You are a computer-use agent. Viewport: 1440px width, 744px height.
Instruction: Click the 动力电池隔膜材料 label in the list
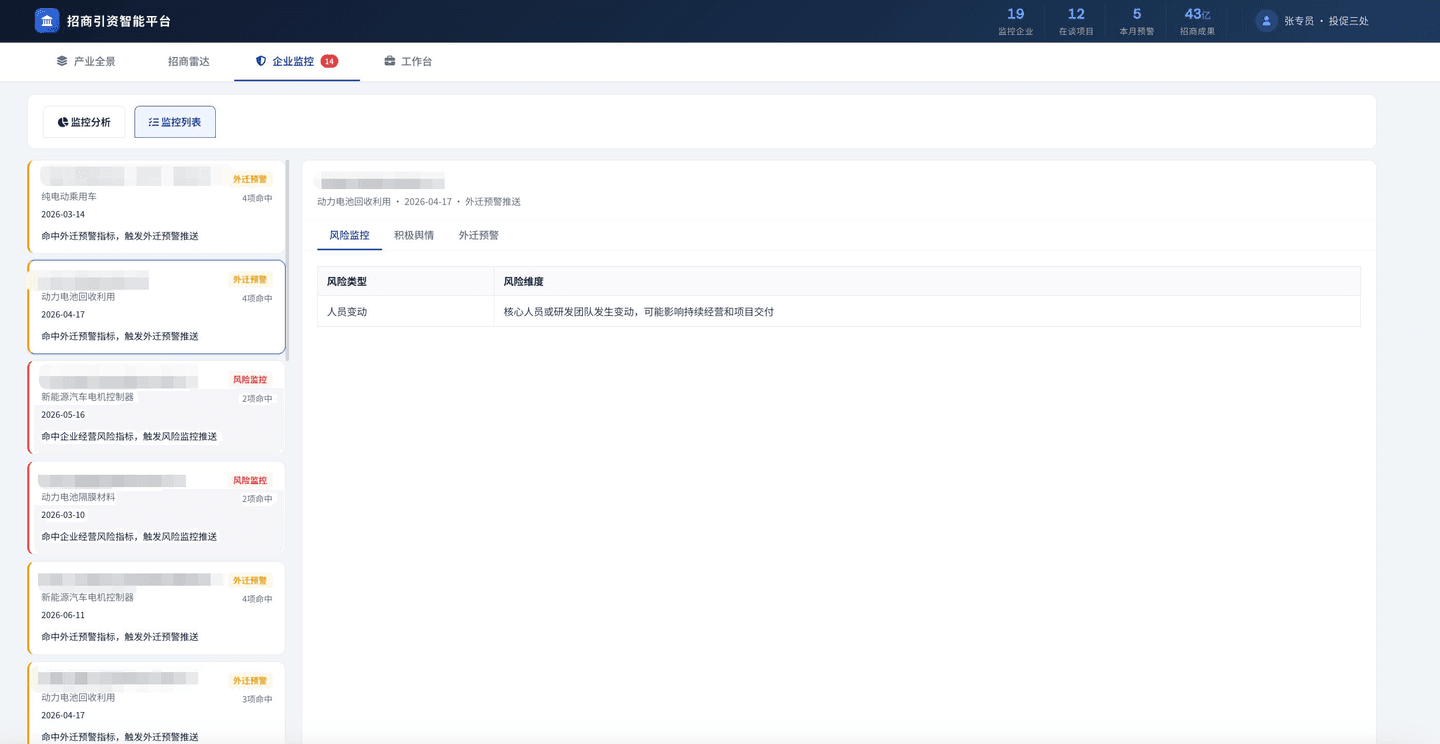(x=78, y=497)
